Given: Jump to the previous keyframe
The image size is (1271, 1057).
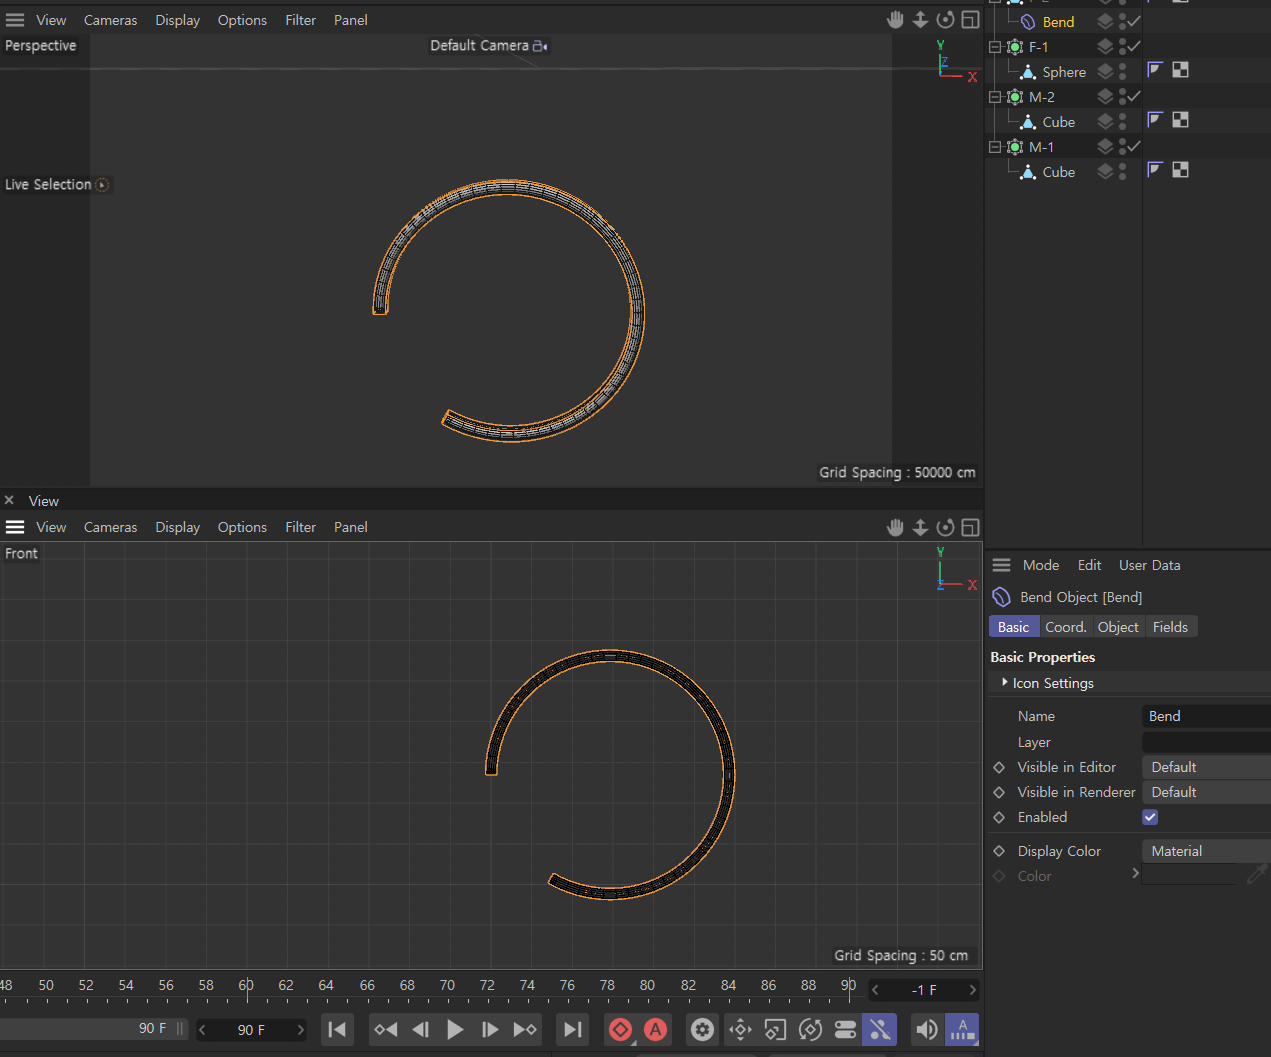Looking at the screenshot, I should [x=386, y=1029].
